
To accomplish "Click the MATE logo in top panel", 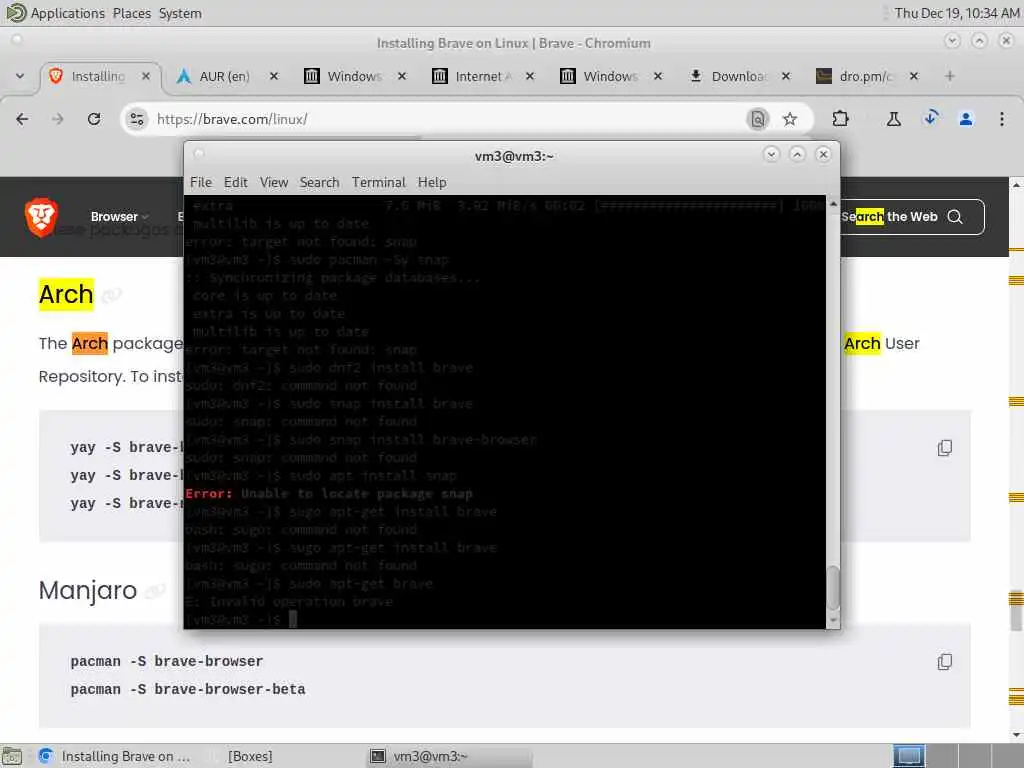I will pos(16,12).
